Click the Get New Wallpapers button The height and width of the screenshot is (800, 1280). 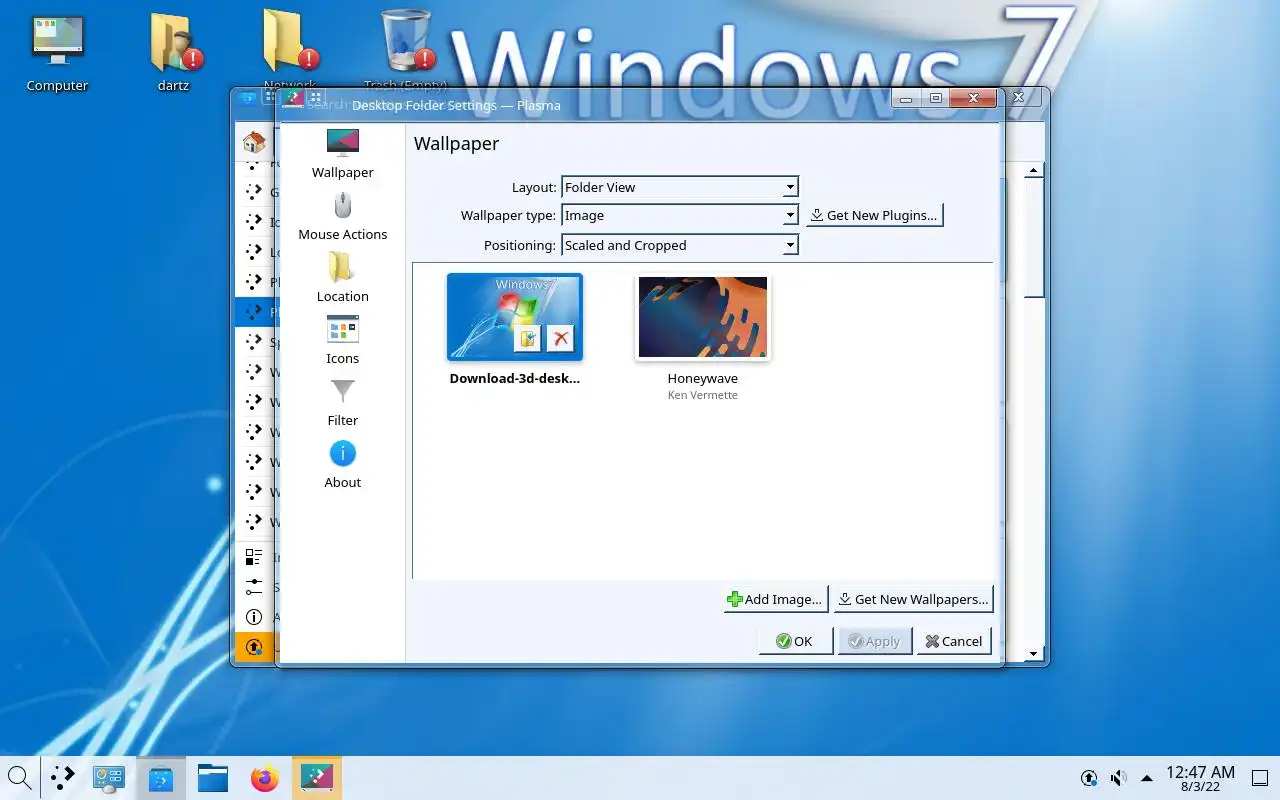click(x=913, y=599)
